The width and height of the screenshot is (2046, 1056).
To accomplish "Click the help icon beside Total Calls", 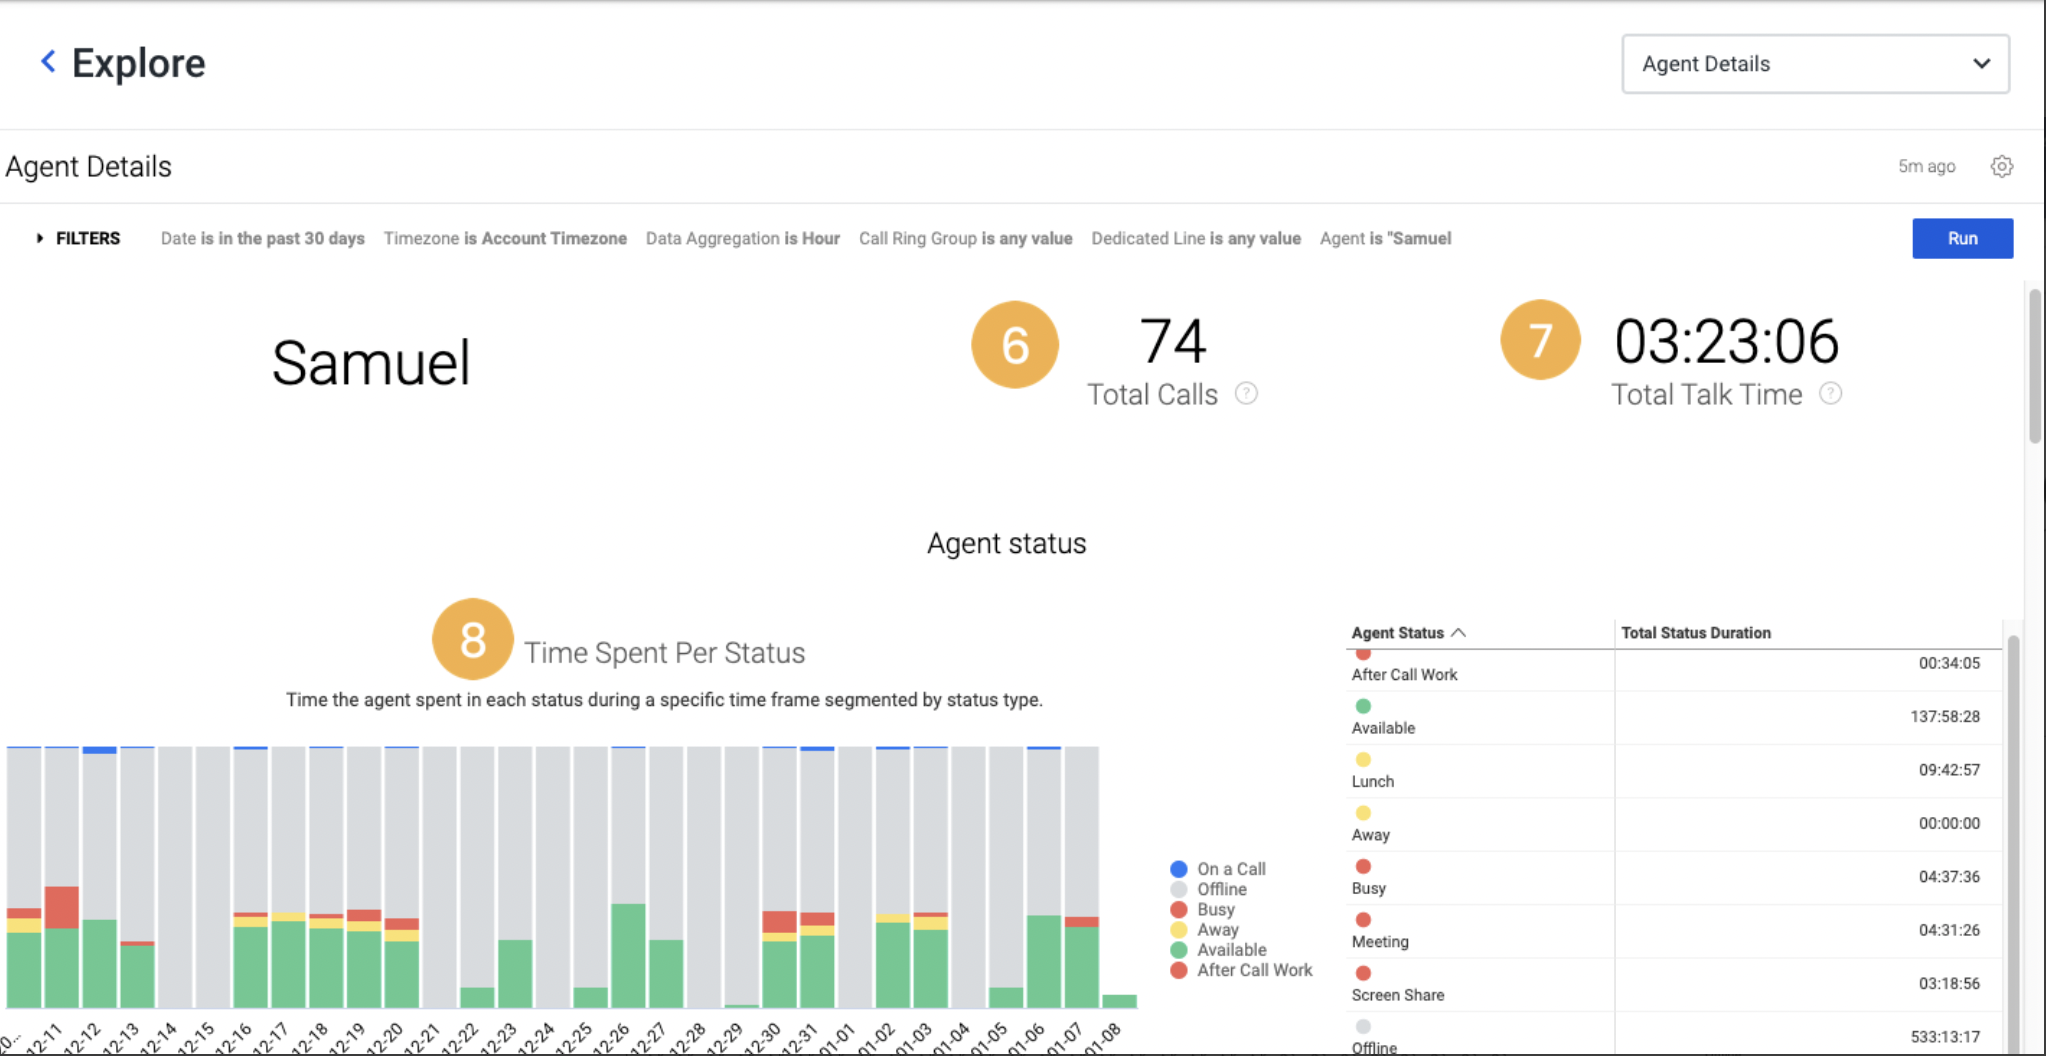I will 1245,394.
